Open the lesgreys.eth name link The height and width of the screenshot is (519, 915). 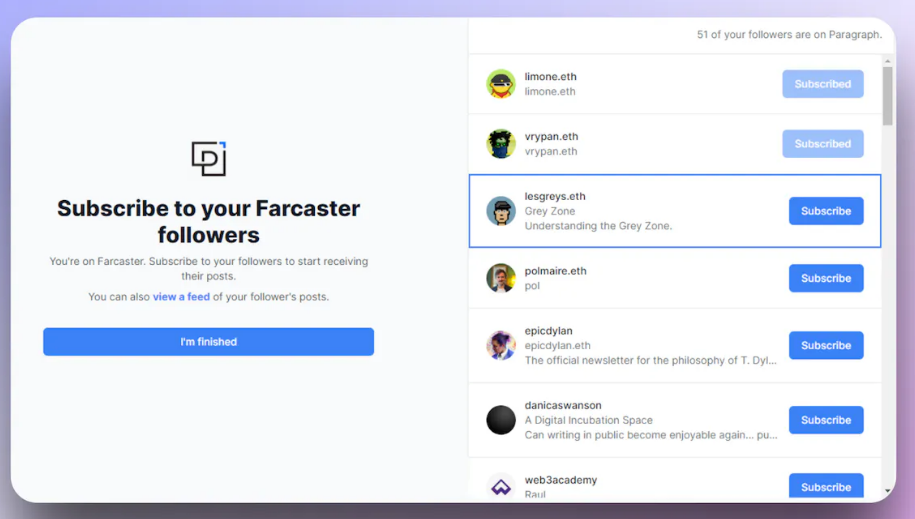click(x=555, y=197)
